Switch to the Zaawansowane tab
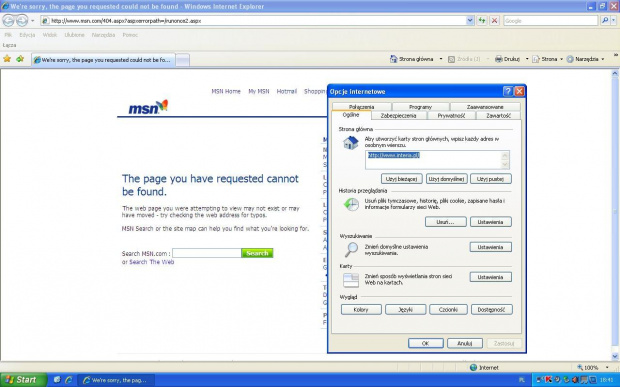Screen dimensions: 620x387 (x=485, y=107)
